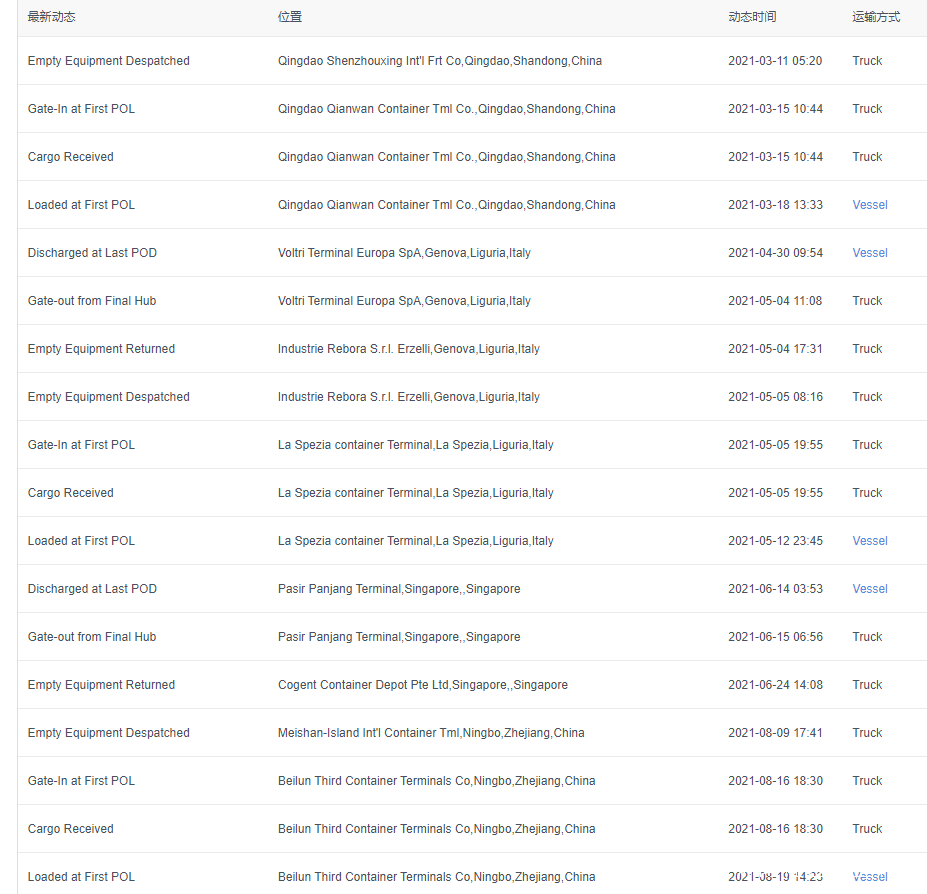
Task: Click Empty Equipment Returned at Industrie Rebora
Action: pyautogui.click(x=101, y=349)
